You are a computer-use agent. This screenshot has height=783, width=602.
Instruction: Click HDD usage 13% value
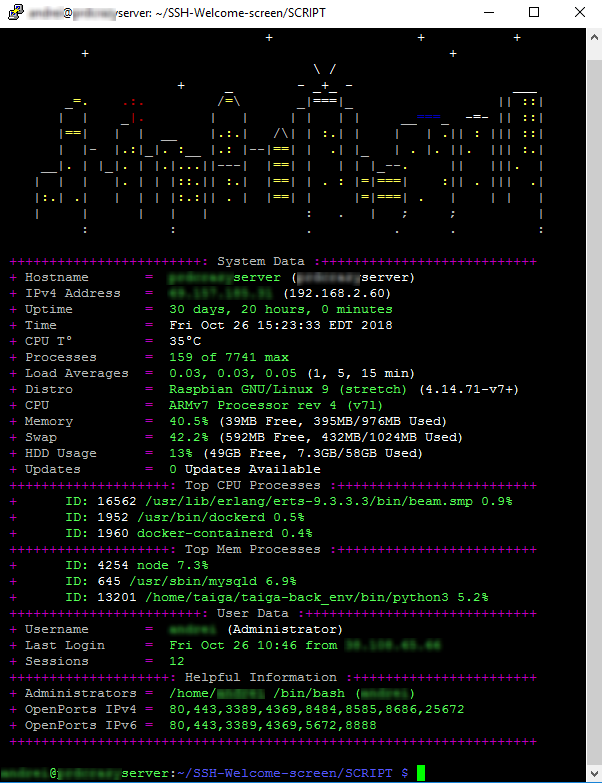pyautogui.click(x=181, y=453)
